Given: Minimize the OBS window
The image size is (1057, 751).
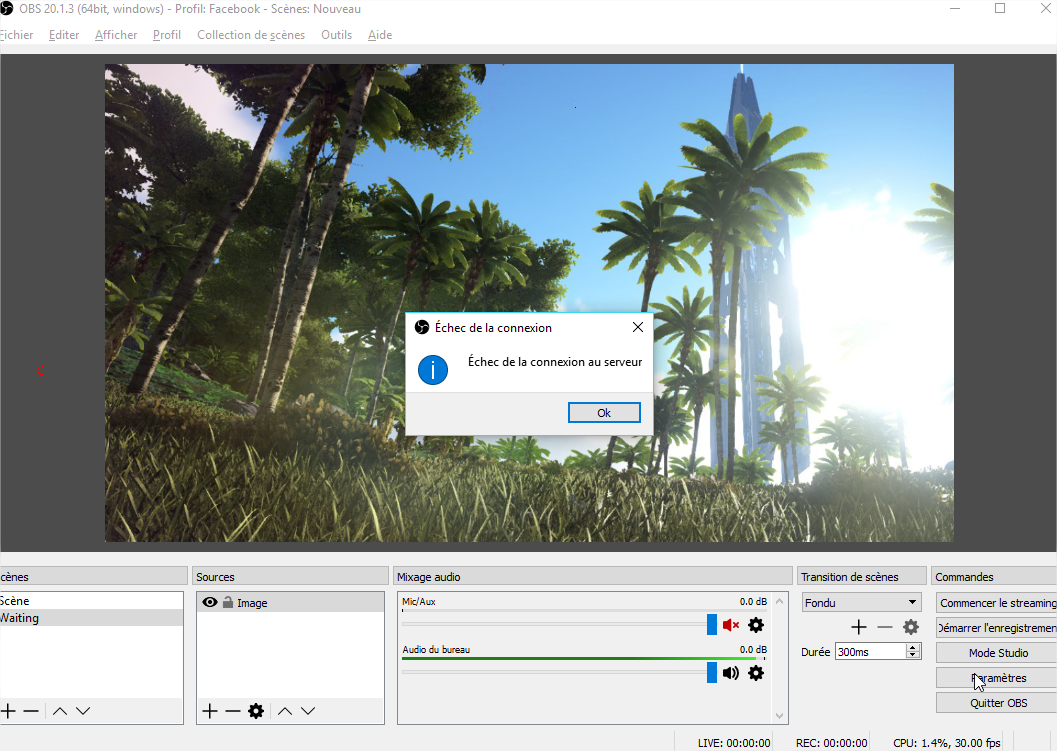Looking at the screenshot, I should [955, 8].
